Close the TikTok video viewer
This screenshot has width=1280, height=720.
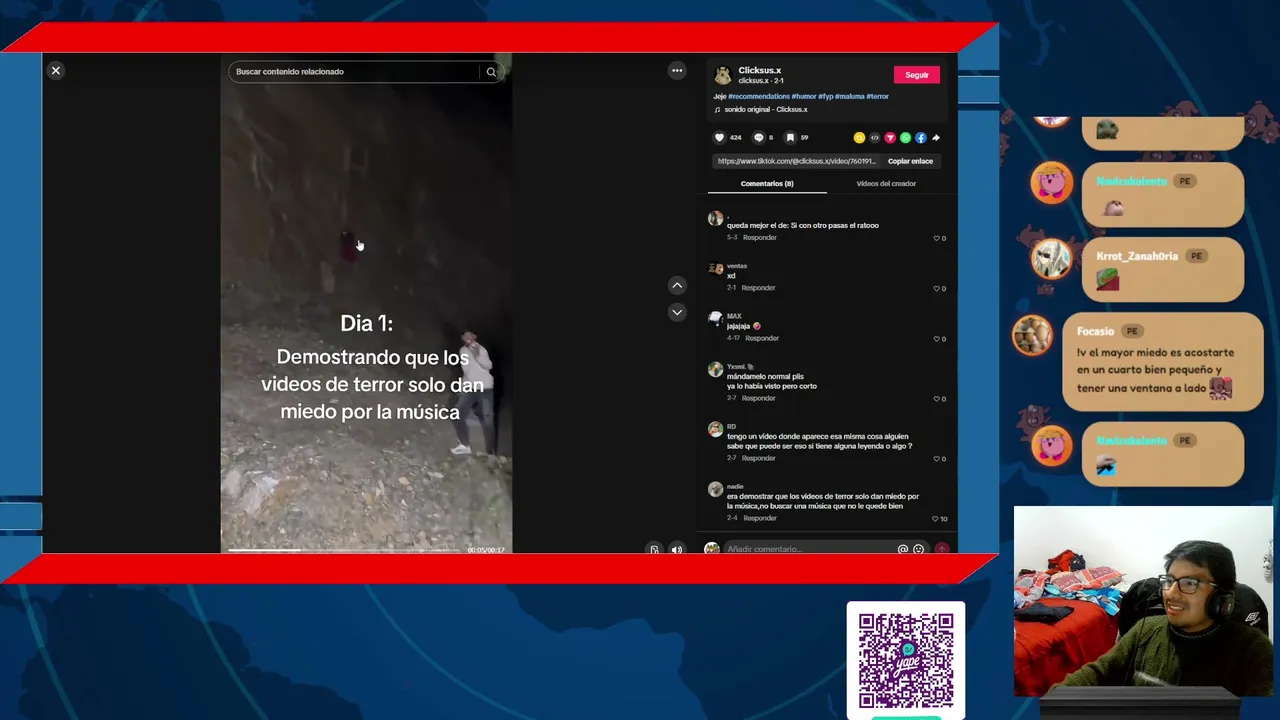[x=56, y=70]
